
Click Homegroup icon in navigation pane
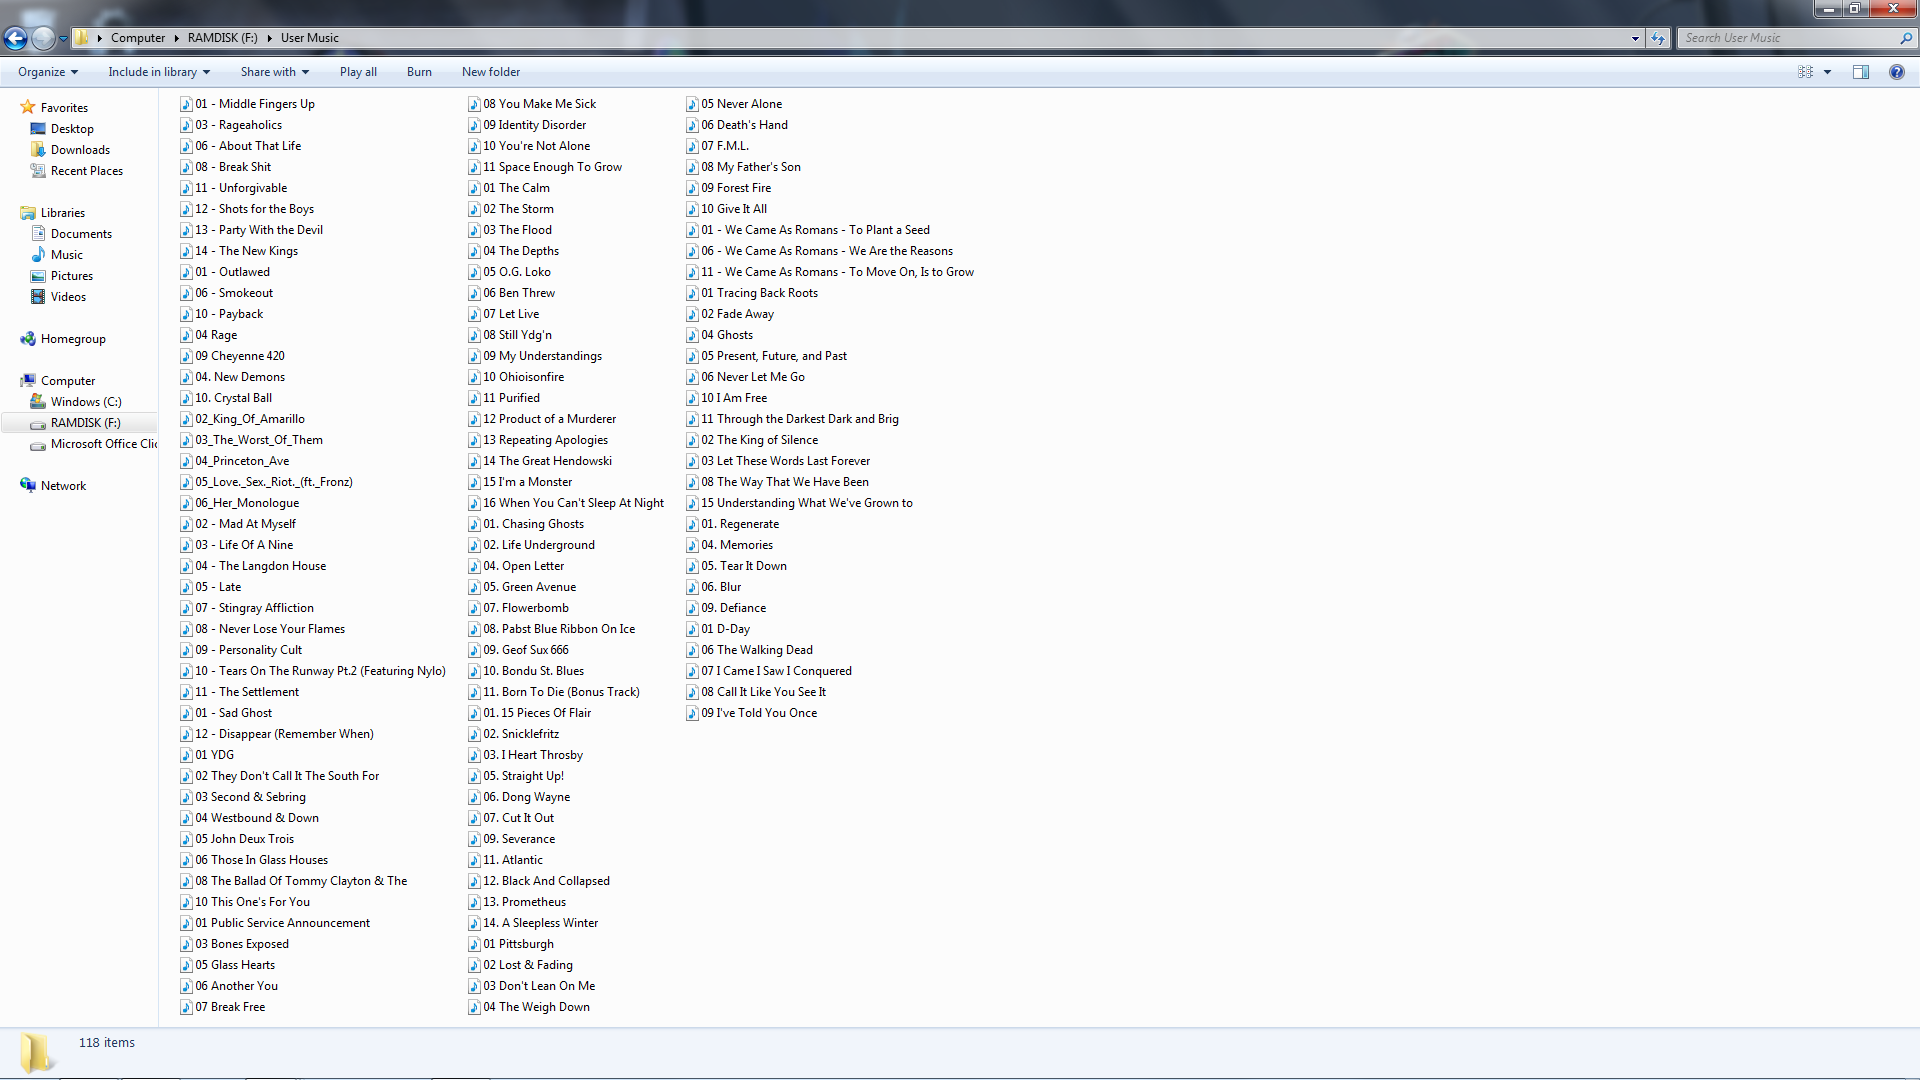(28, 339)
